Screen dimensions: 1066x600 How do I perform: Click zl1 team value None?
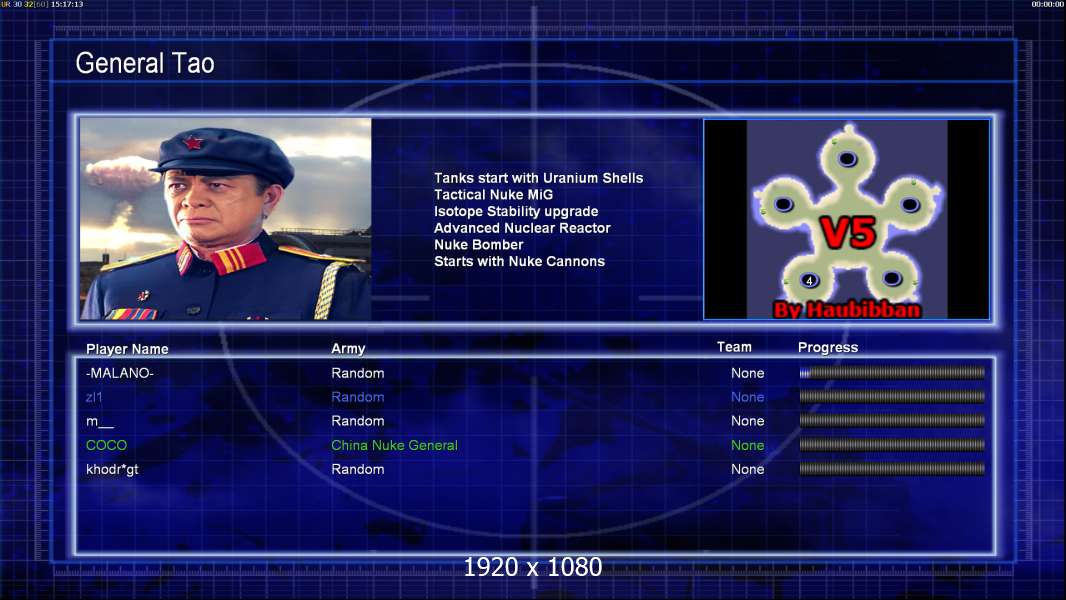[748, 398]
